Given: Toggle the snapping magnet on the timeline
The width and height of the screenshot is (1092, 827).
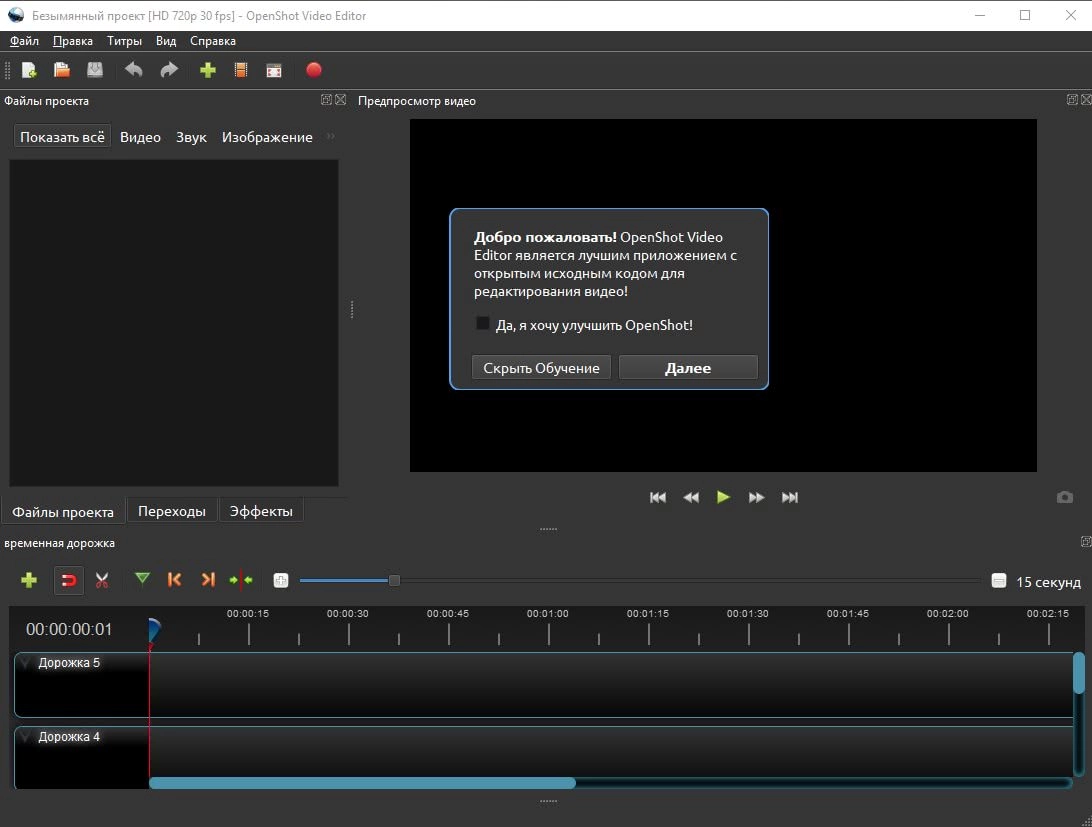Looking at the screenshot, I should [x=69, y=580].
